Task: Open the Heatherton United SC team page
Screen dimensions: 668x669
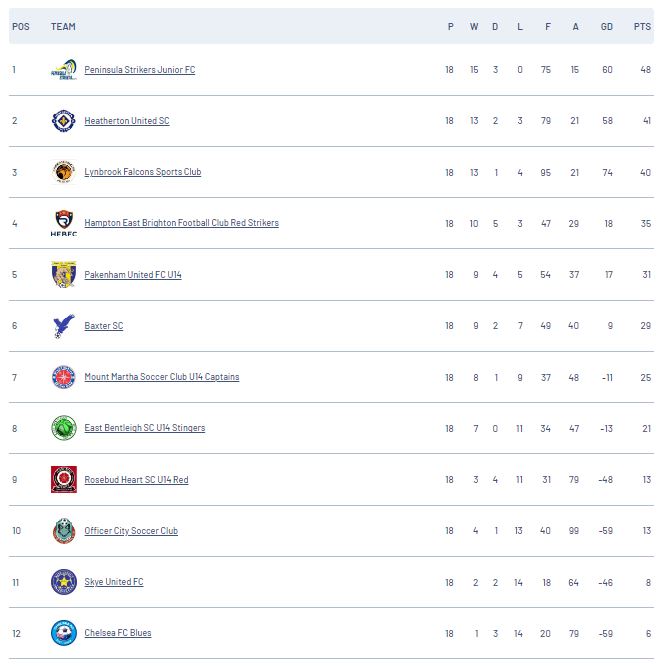Action: coord(127,121)
